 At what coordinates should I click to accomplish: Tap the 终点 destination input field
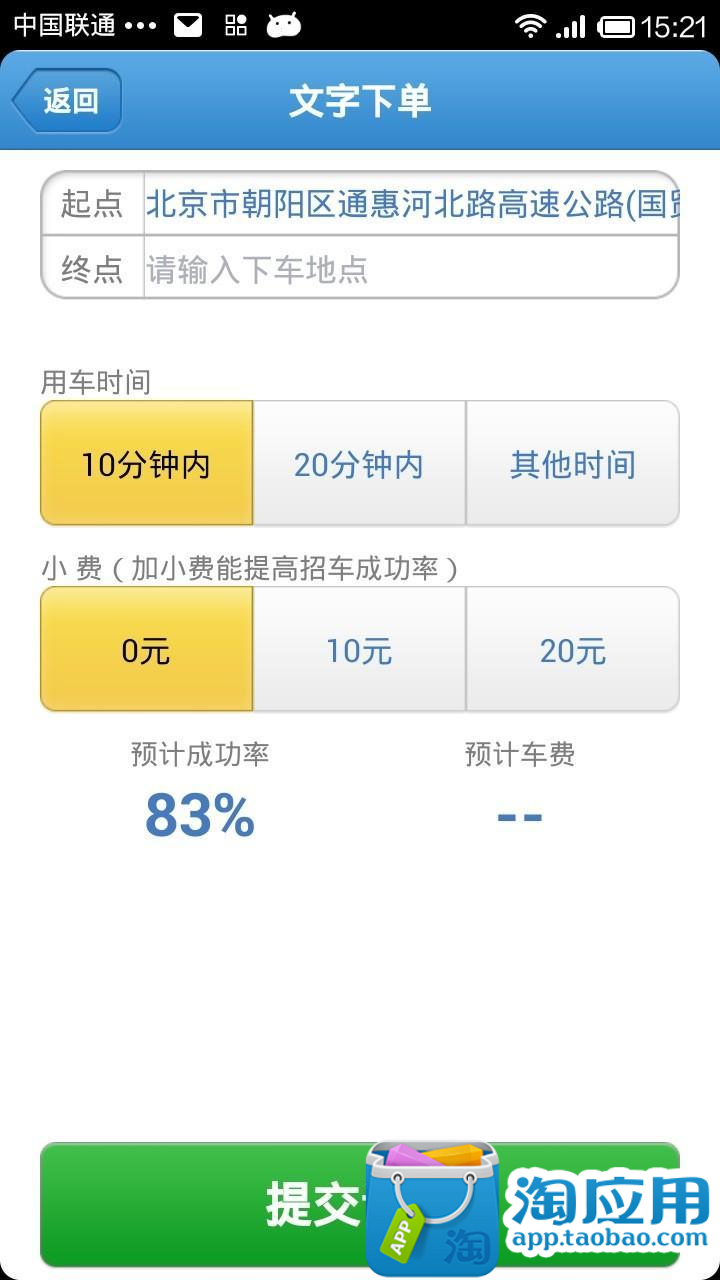coord(410,268)
